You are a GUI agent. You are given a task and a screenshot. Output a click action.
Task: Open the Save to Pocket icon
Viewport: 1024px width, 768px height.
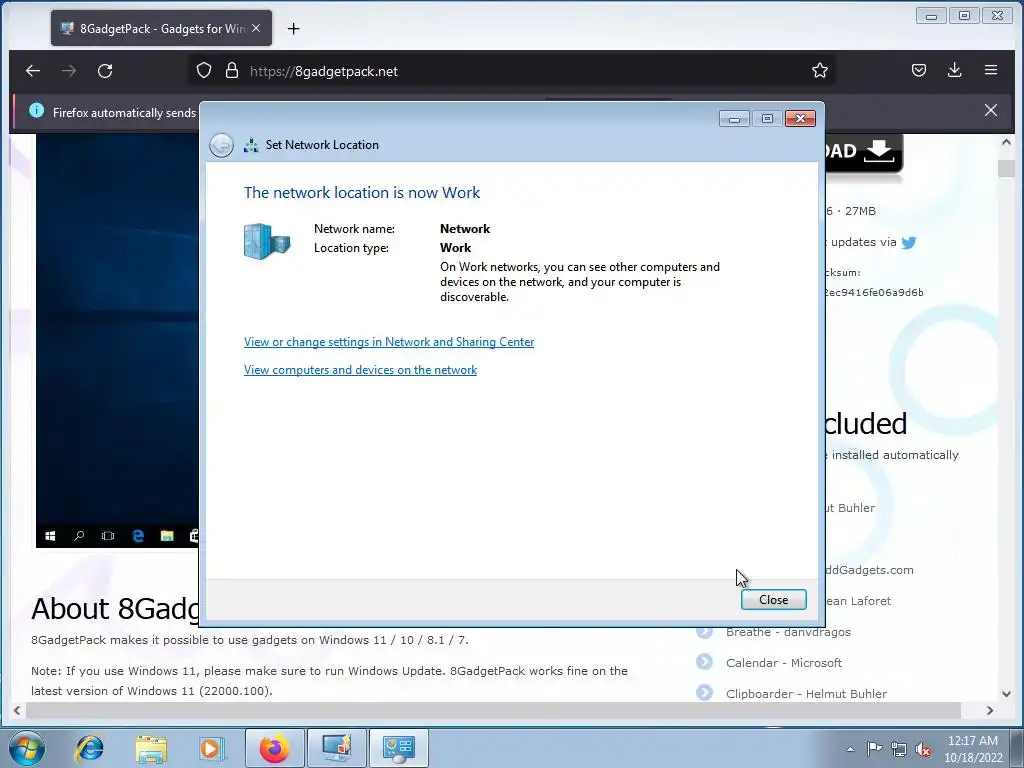919,71
